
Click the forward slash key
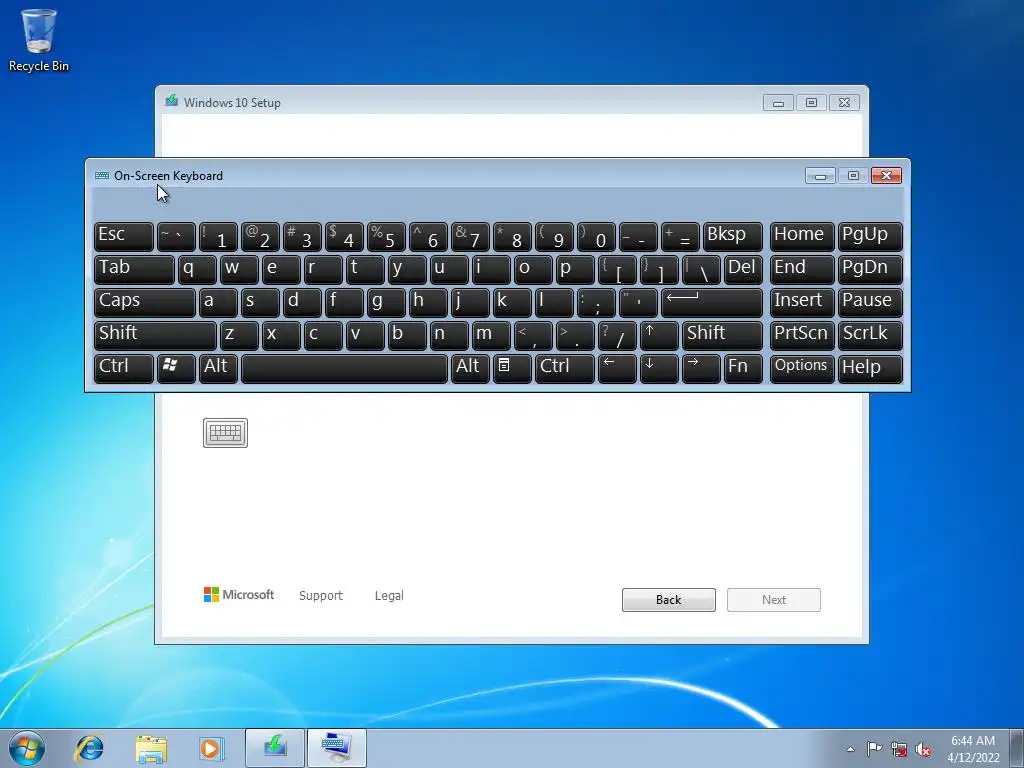point(617,336)
